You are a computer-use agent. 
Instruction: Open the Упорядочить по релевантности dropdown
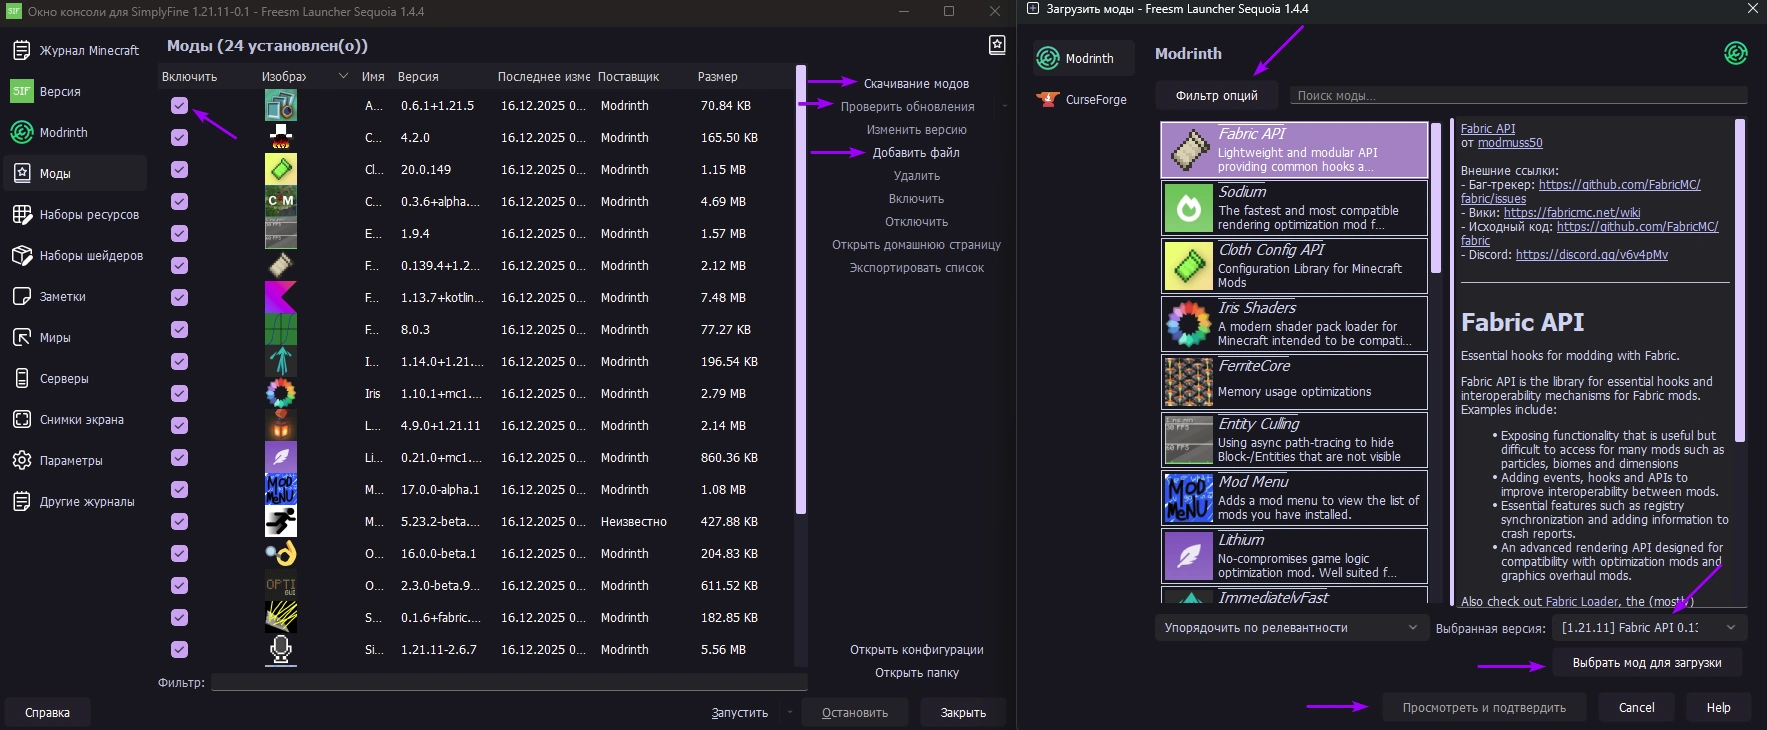click(1290, 628)
